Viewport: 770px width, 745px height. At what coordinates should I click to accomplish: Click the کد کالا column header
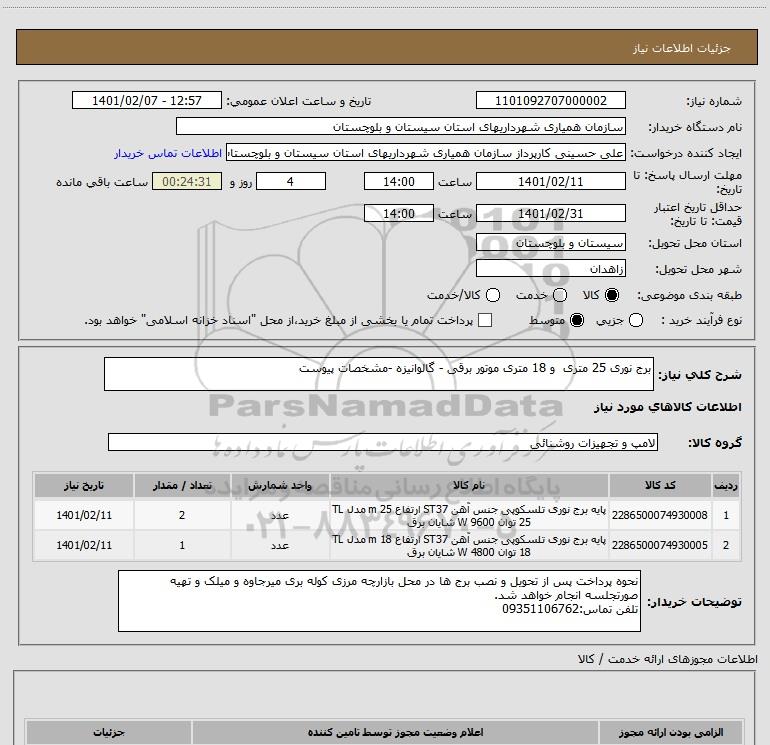(x=660, y=485)
